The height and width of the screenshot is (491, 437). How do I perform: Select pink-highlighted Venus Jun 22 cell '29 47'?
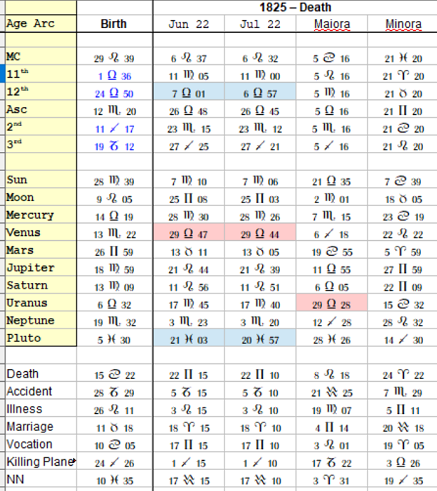point(189,232)
